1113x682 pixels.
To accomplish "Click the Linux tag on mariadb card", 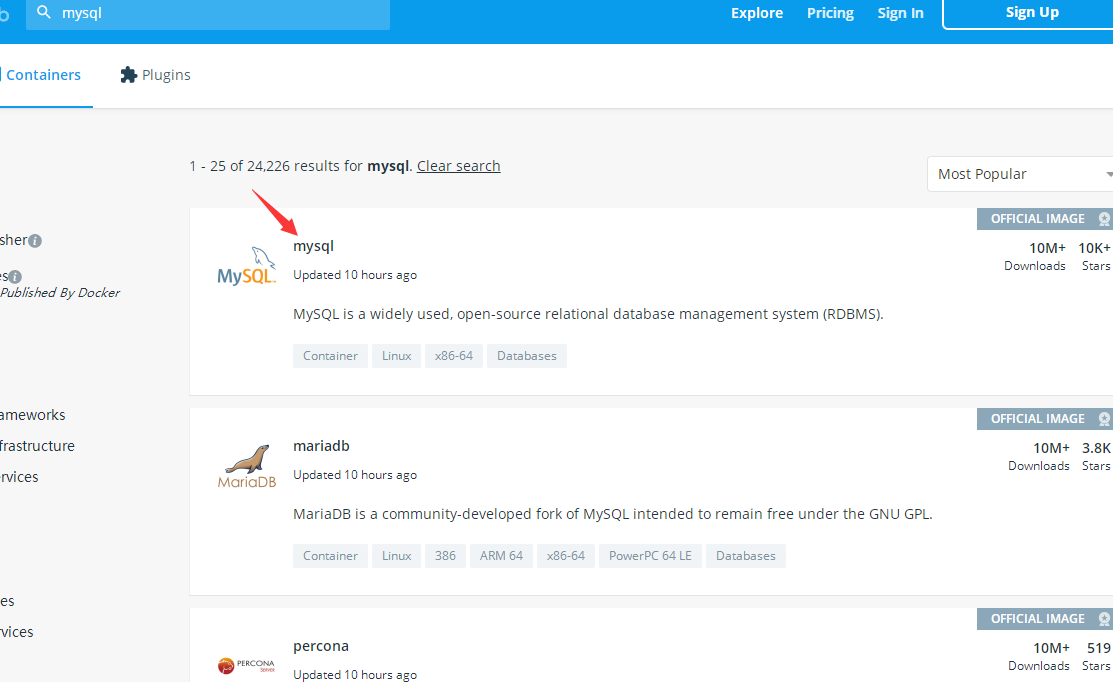I will (x=396, y=556).
